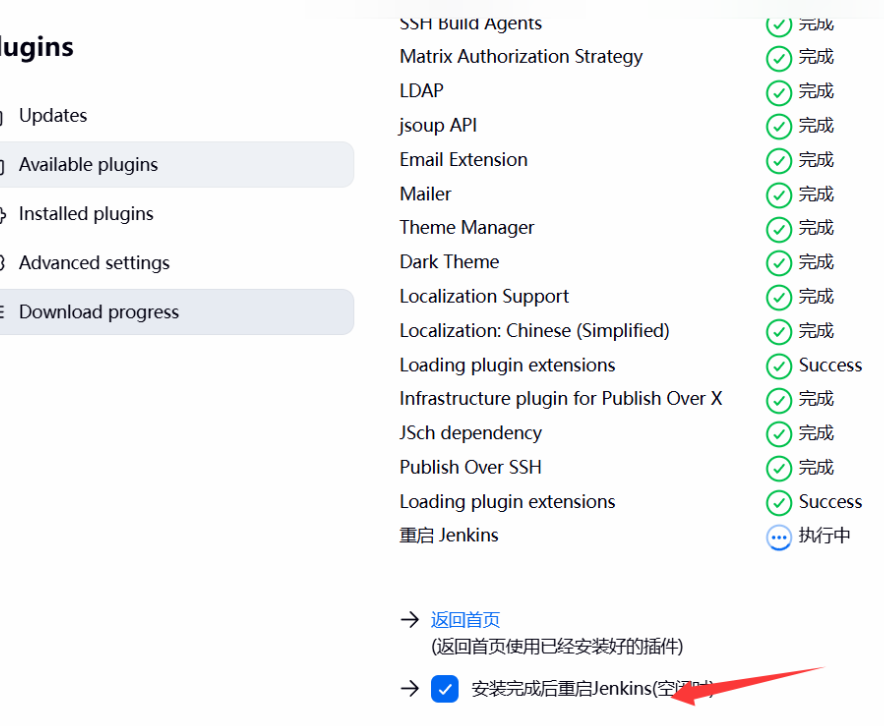Open the Updates section
884x726 pixels.
tap(53, 116)
